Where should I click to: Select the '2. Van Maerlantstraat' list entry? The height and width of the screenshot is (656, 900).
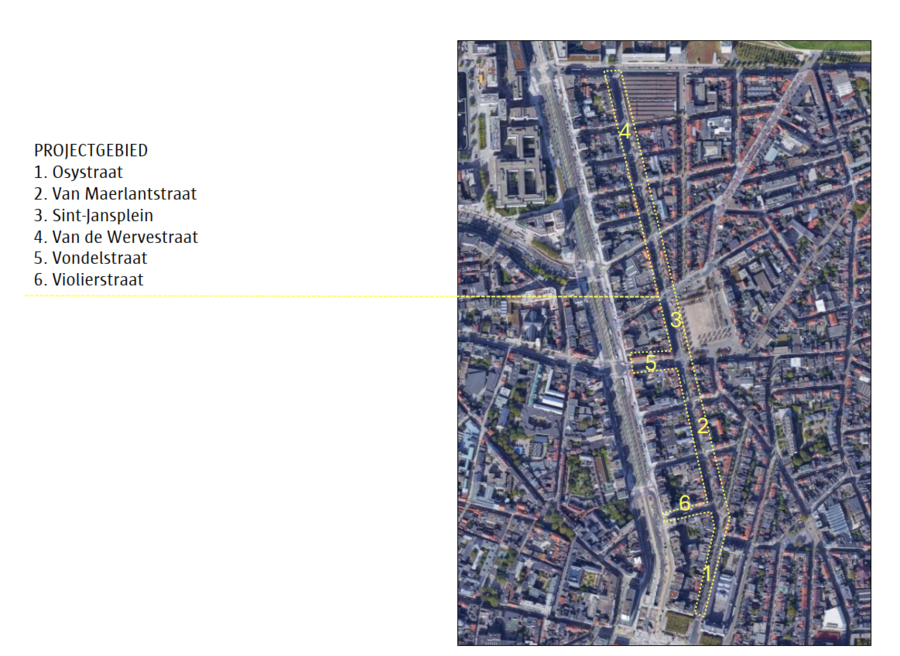coord(115,194)
